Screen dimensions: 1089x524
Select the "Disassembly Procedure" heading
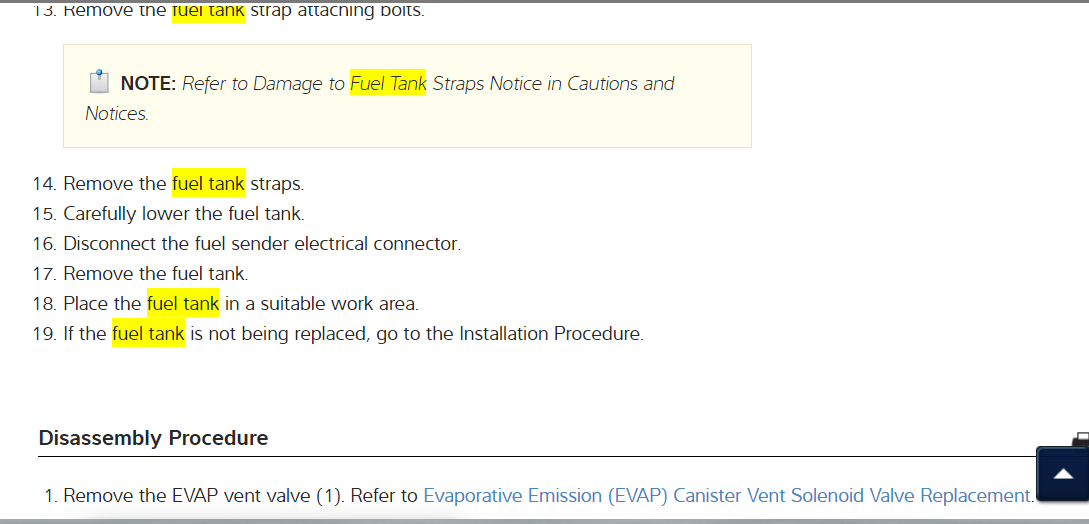click(153, 438)
